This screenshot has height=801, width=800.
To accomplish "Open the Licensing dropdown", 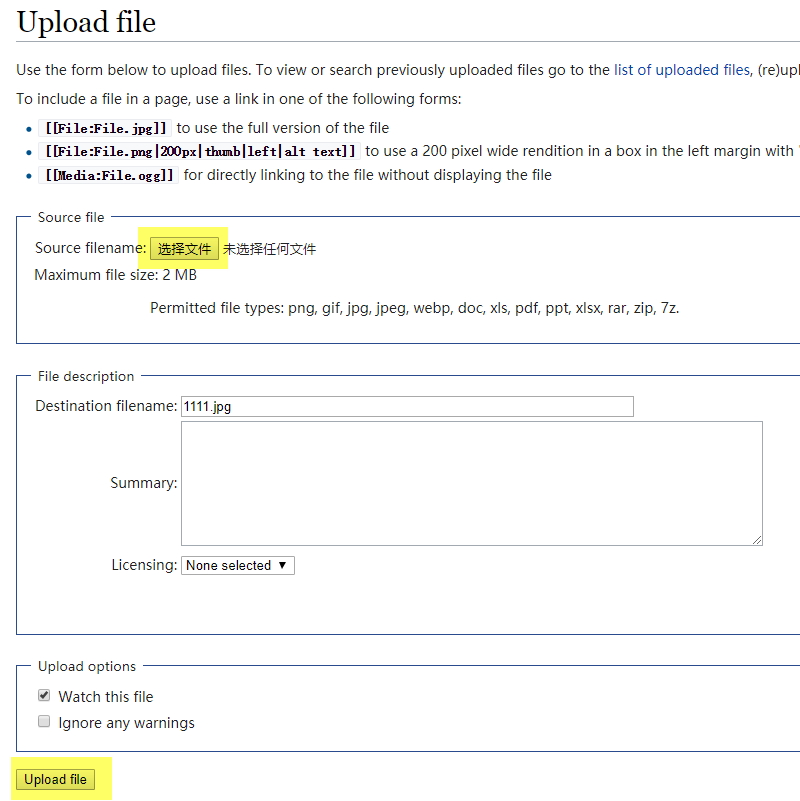I will (238, 566).
